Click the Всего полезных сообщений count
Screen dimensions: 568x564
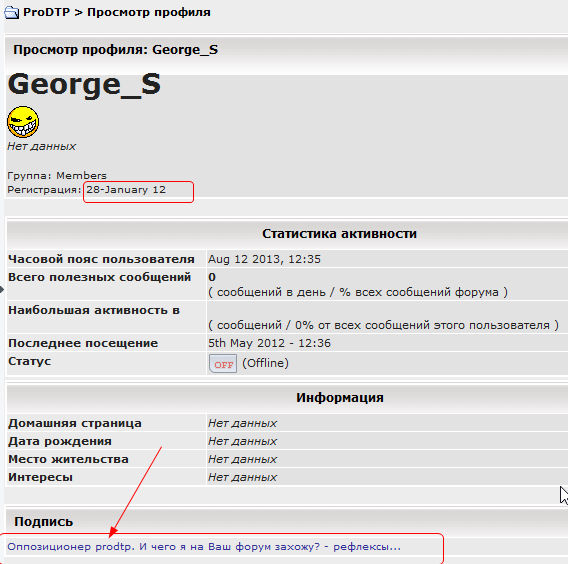(212, 277)
